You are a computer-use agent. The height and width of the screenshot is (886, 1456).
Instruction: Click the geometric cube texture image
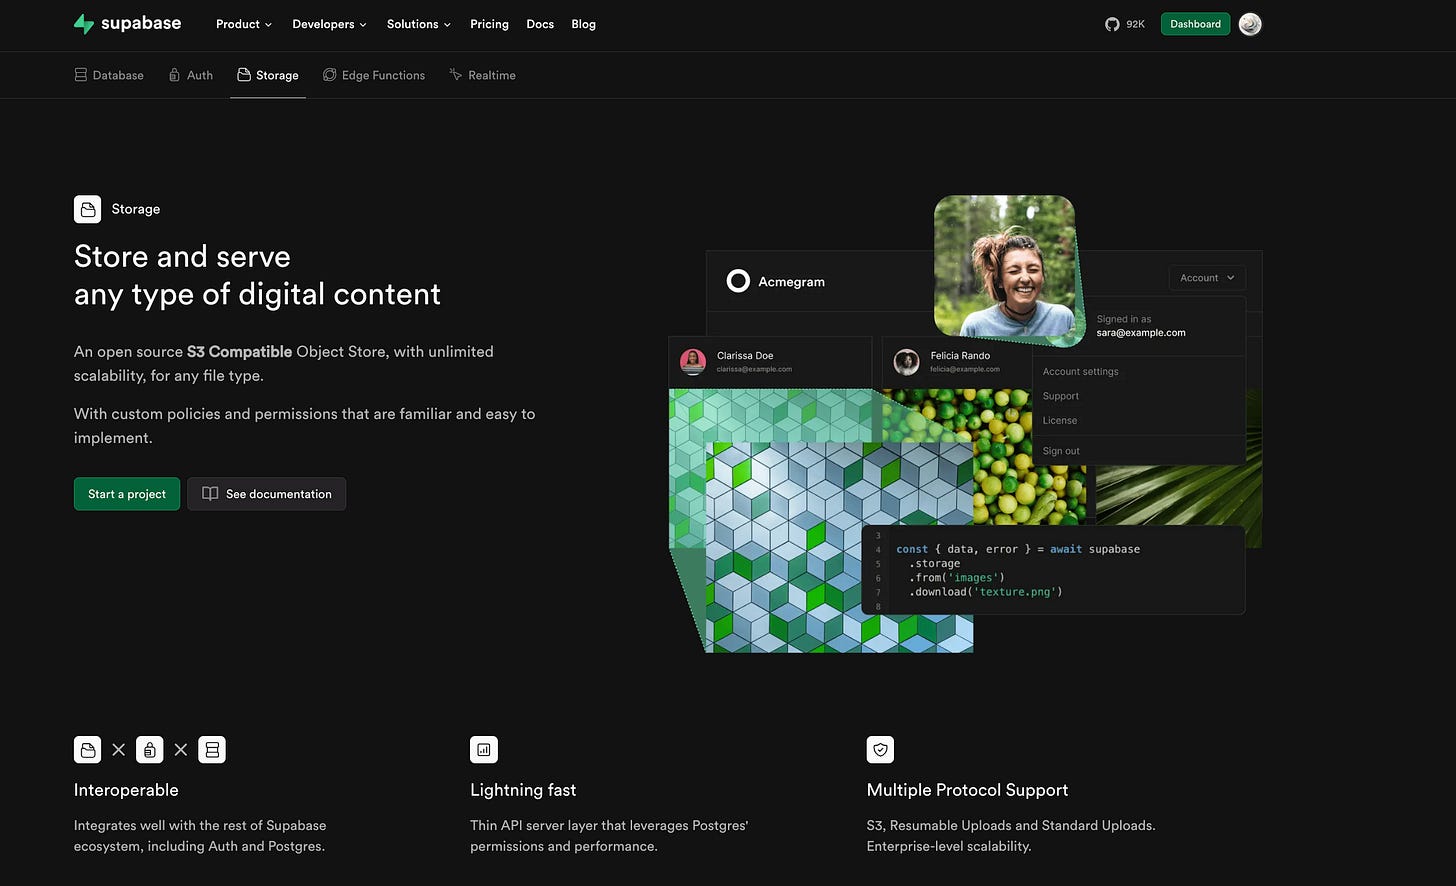pyautogui.click(x=838, y=548)
